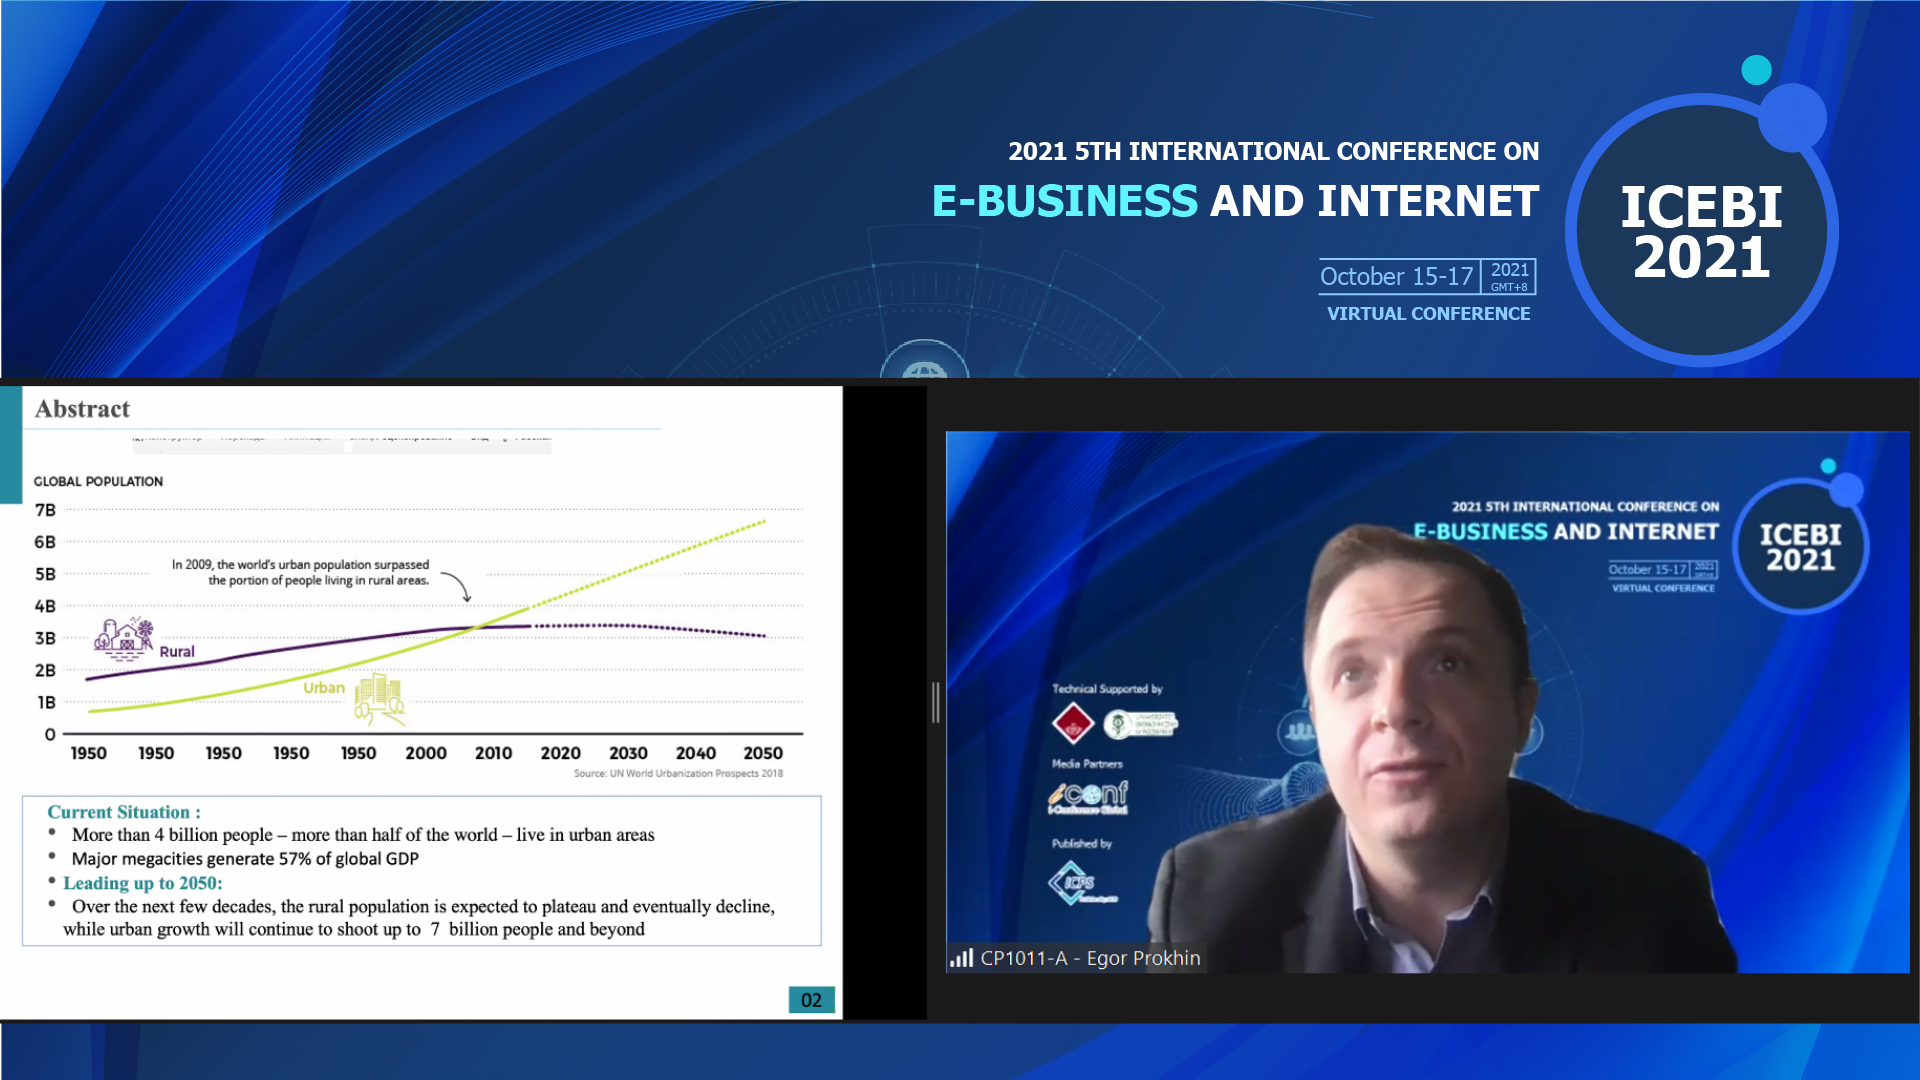This screenshot has width=1920, height=1080.
Task: Click the shared slide titled Abstract
Action: tap(421, 702)
